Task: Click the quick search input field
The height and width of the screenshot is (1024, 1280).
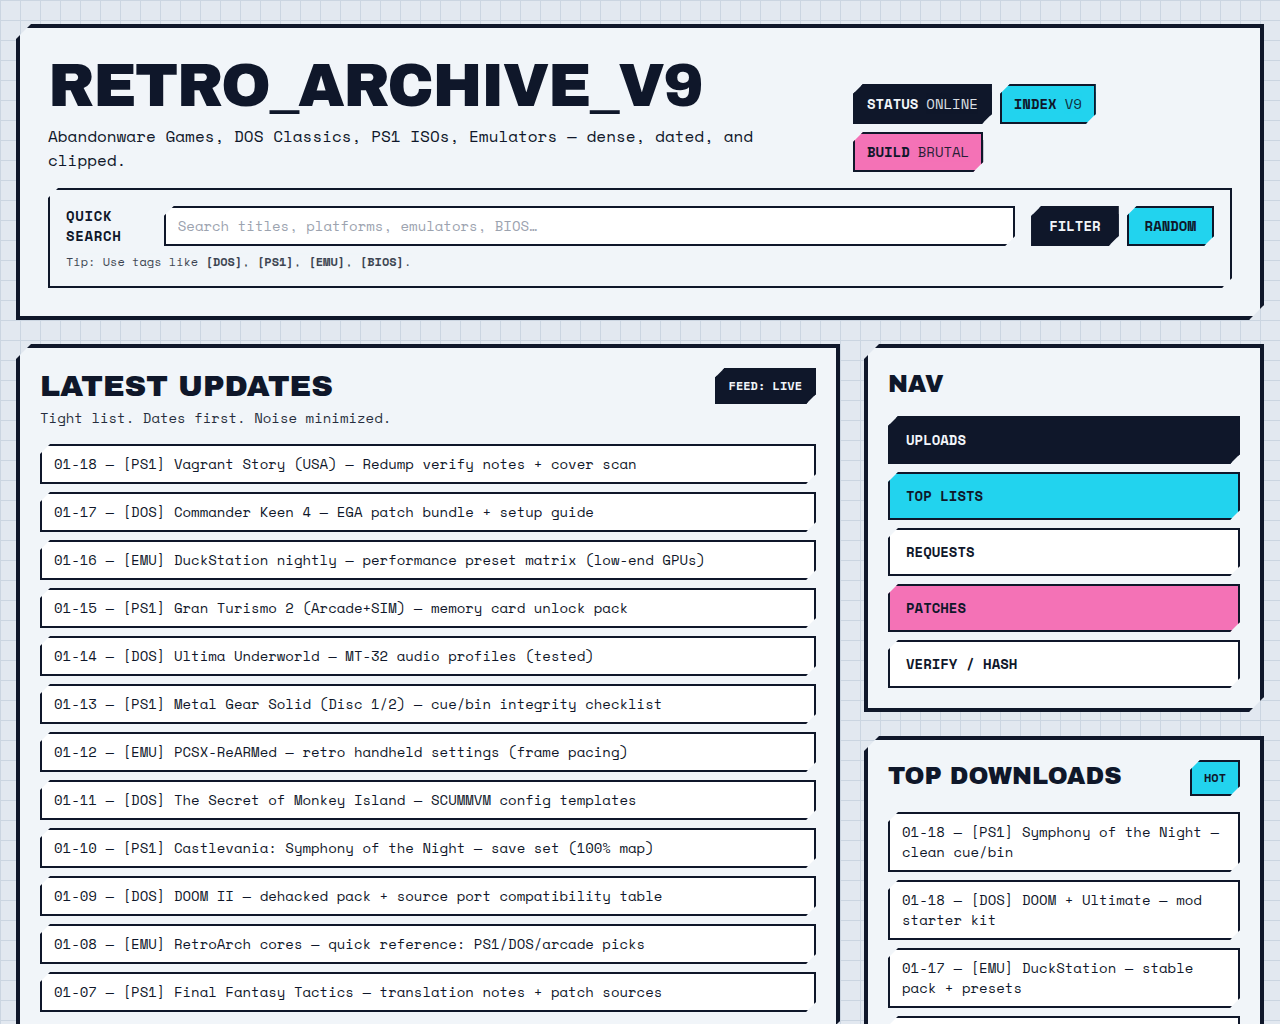Action: [590, 226]
